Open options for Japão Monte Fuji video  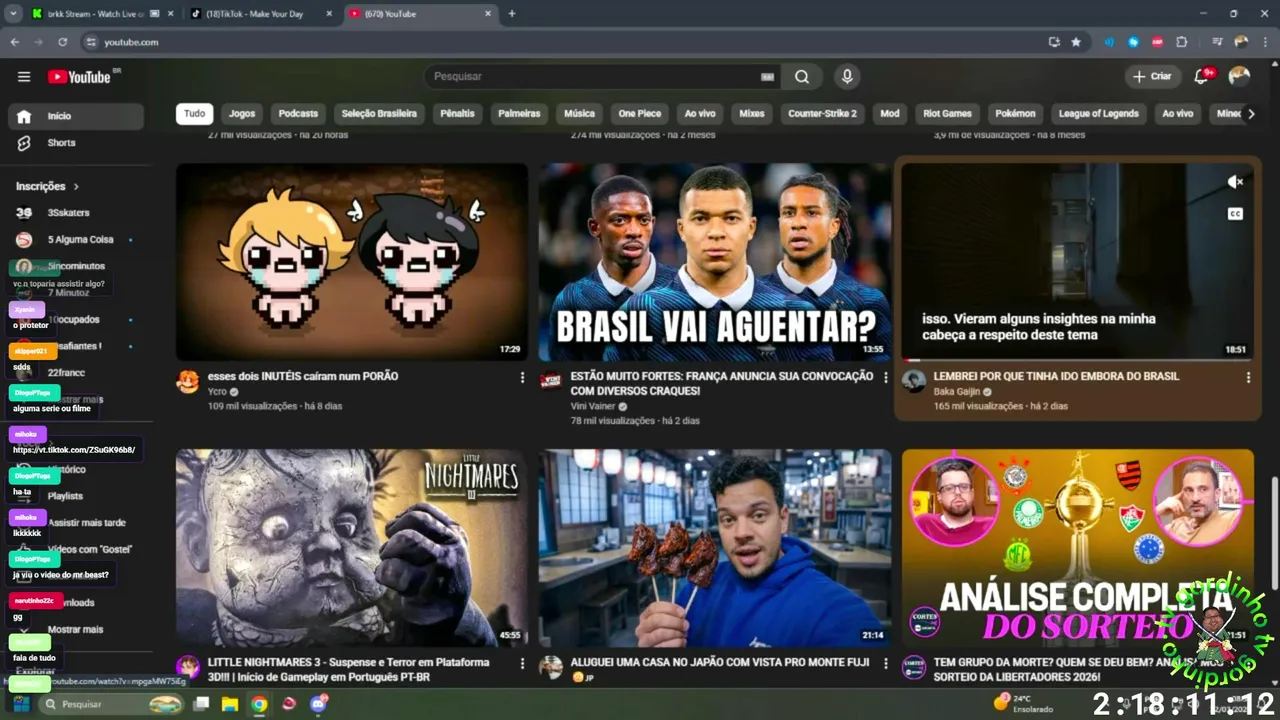(885, 664)
